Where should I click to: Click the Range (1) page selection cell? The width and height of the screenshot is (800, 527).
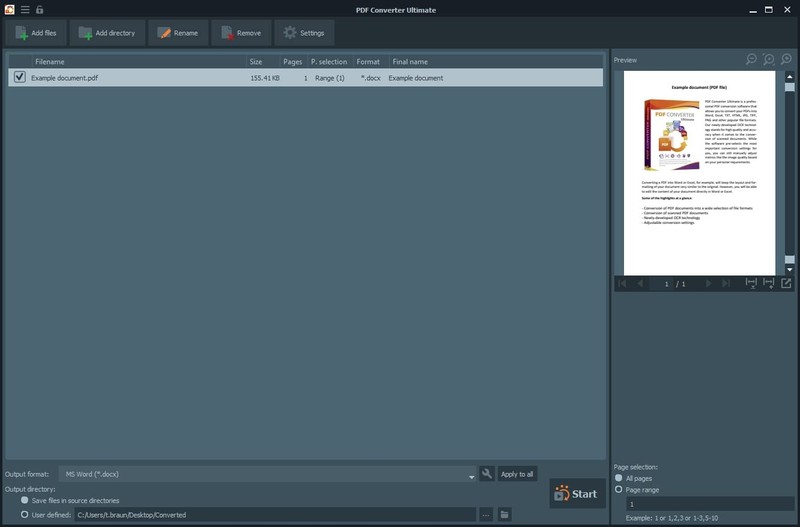click(330, 78)
